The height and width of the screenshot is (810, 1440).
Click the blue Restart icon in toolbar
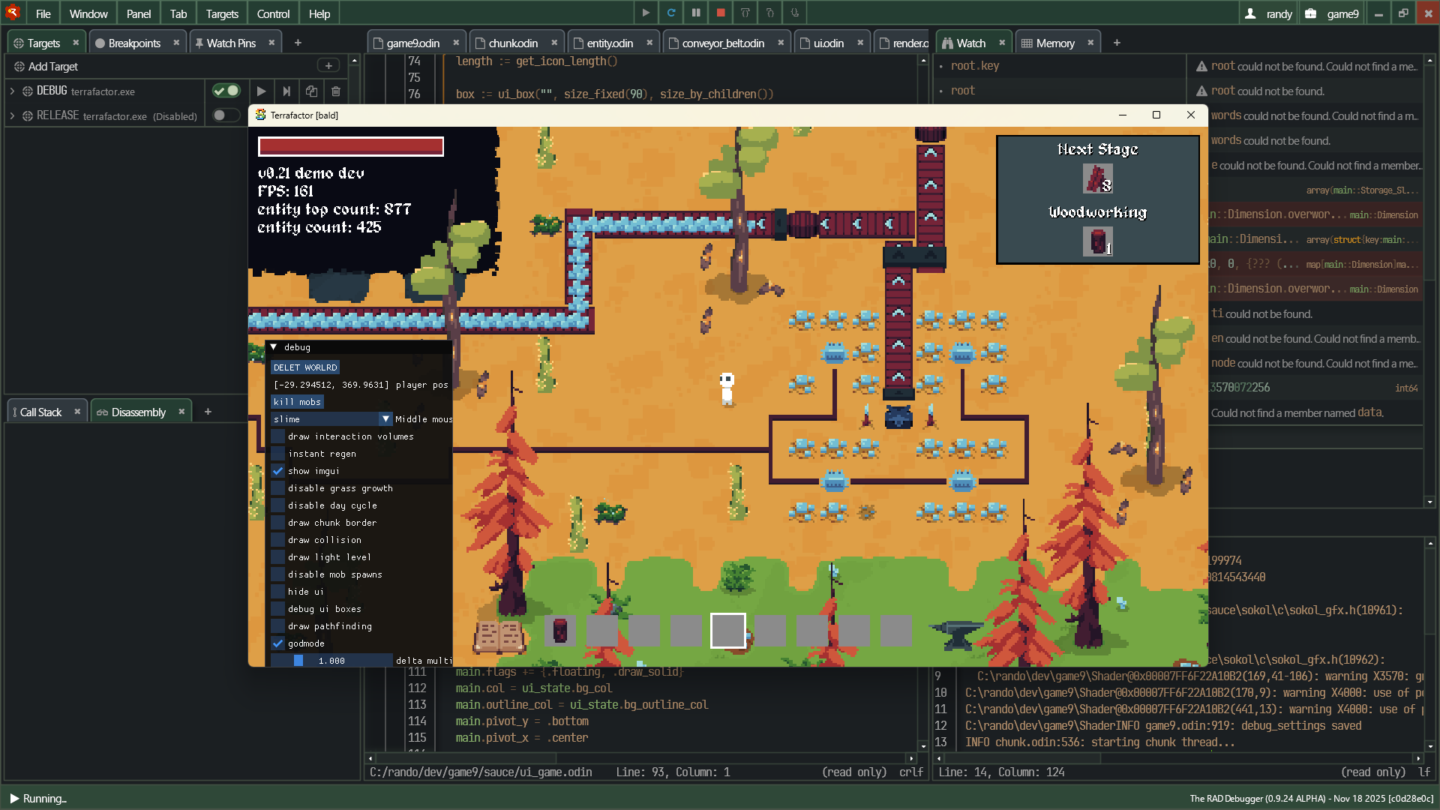coord(671,13)
